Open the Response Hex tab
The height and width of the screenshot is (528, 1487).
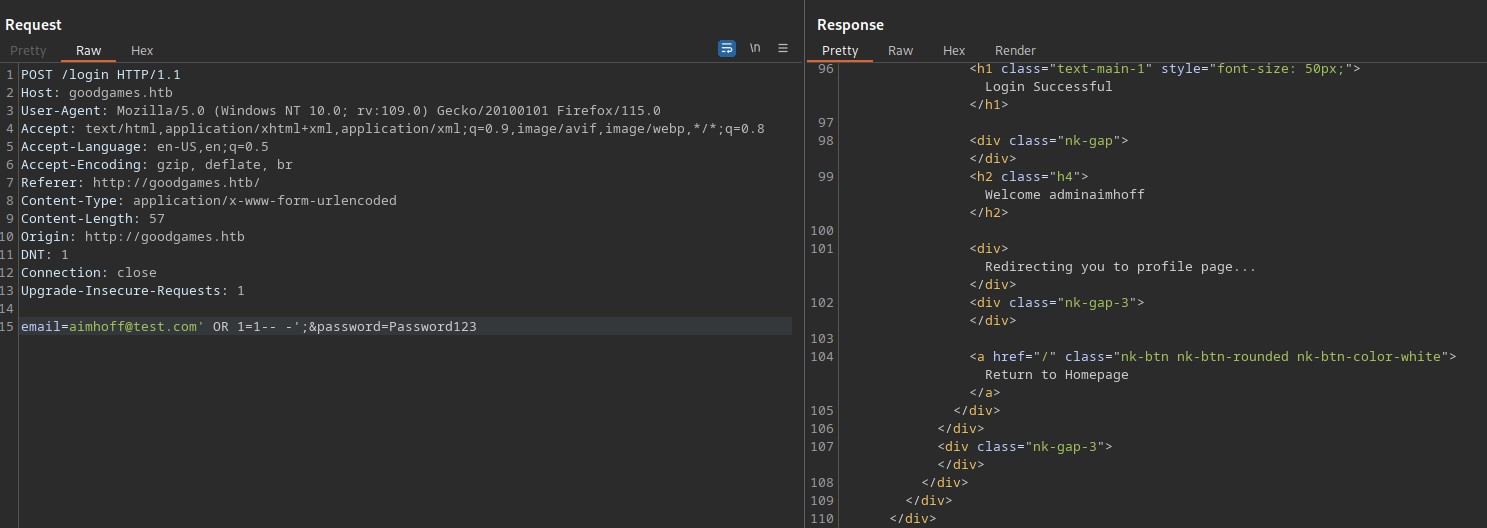pyautogui.click(x=954, y=50)
